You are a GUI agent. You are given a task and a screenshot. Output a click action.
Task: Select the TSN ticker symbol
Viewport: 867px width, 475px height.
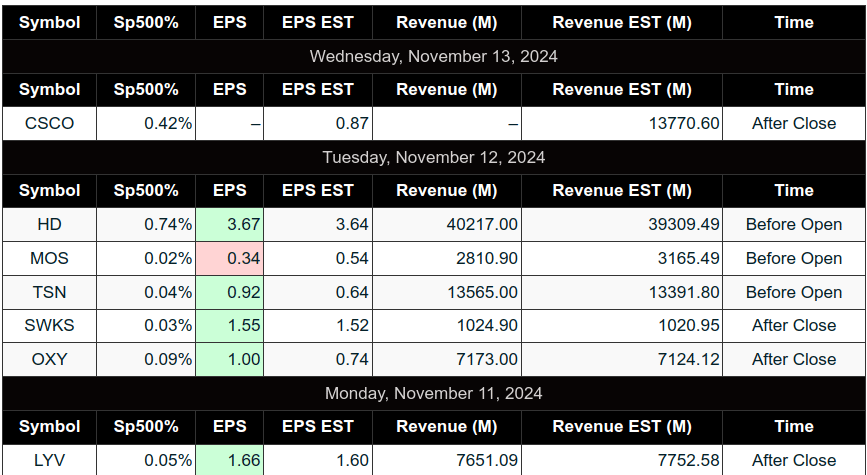49,292
